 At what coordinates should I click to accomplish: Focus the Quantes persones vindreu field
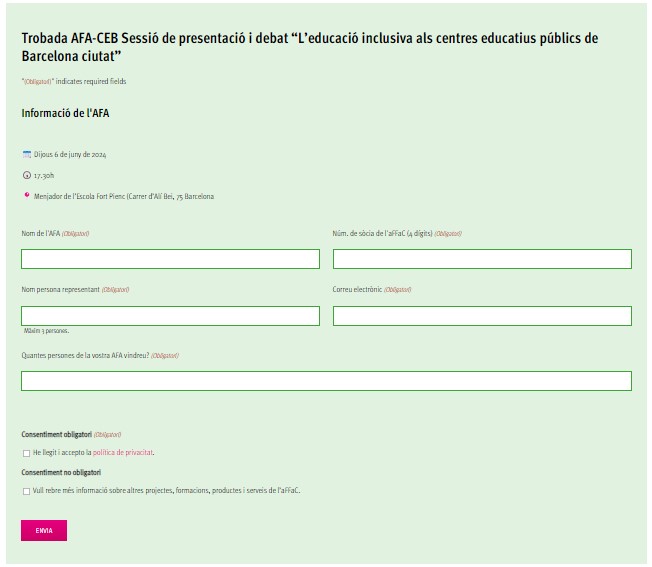(326, 381)
